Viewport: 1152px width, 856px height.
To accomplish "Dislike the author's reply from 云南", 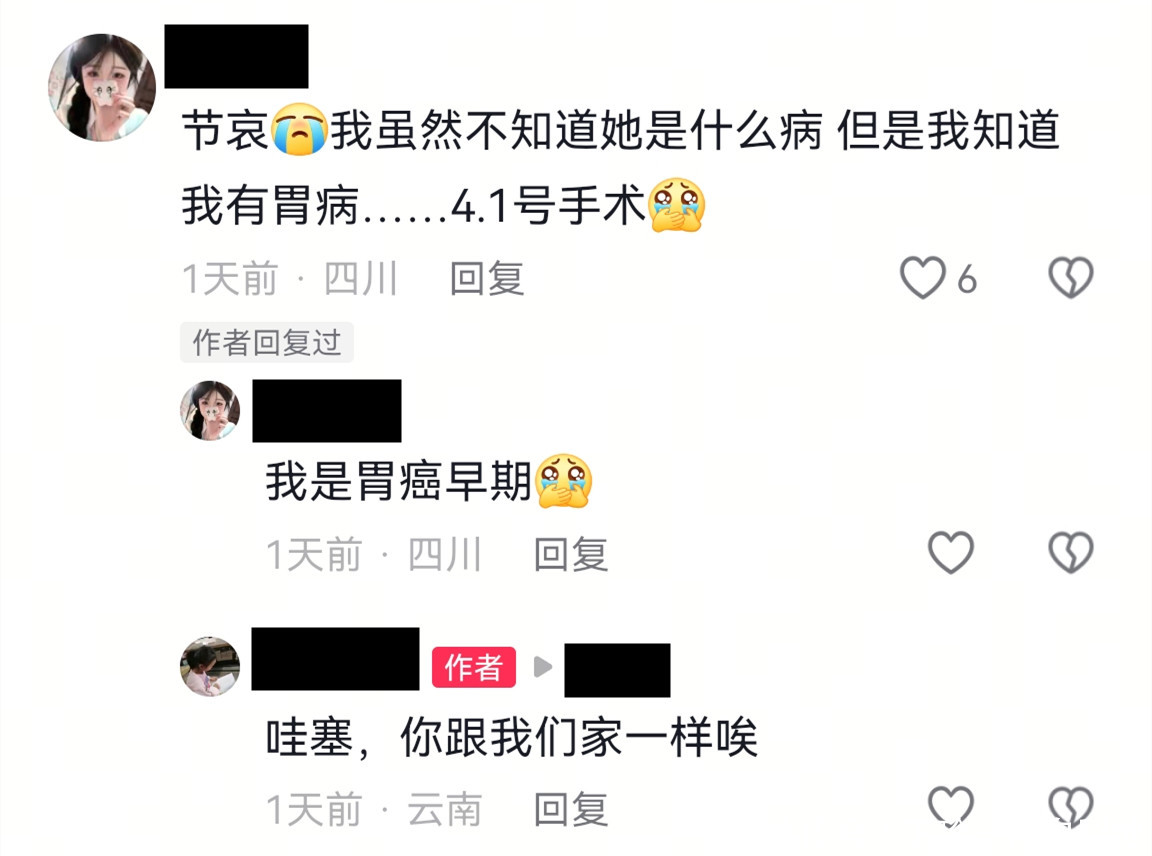I will (x=1070, y=806).
